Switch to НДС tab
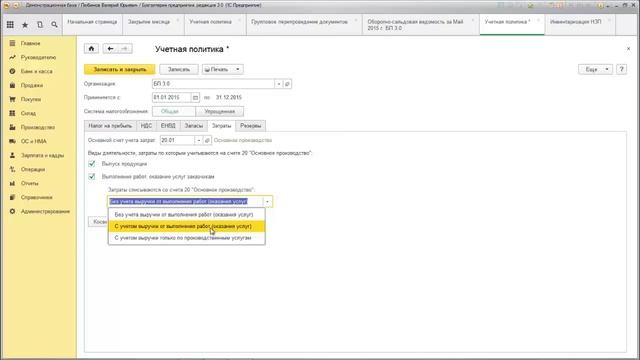Screen dimensions: 640x360 [146, 126]
